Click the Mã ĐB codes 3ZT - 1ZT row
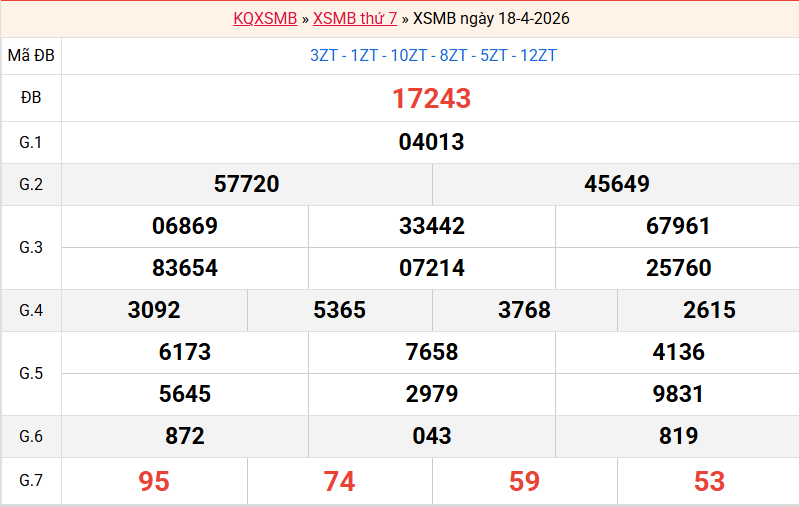 click(x=433, y=55)
